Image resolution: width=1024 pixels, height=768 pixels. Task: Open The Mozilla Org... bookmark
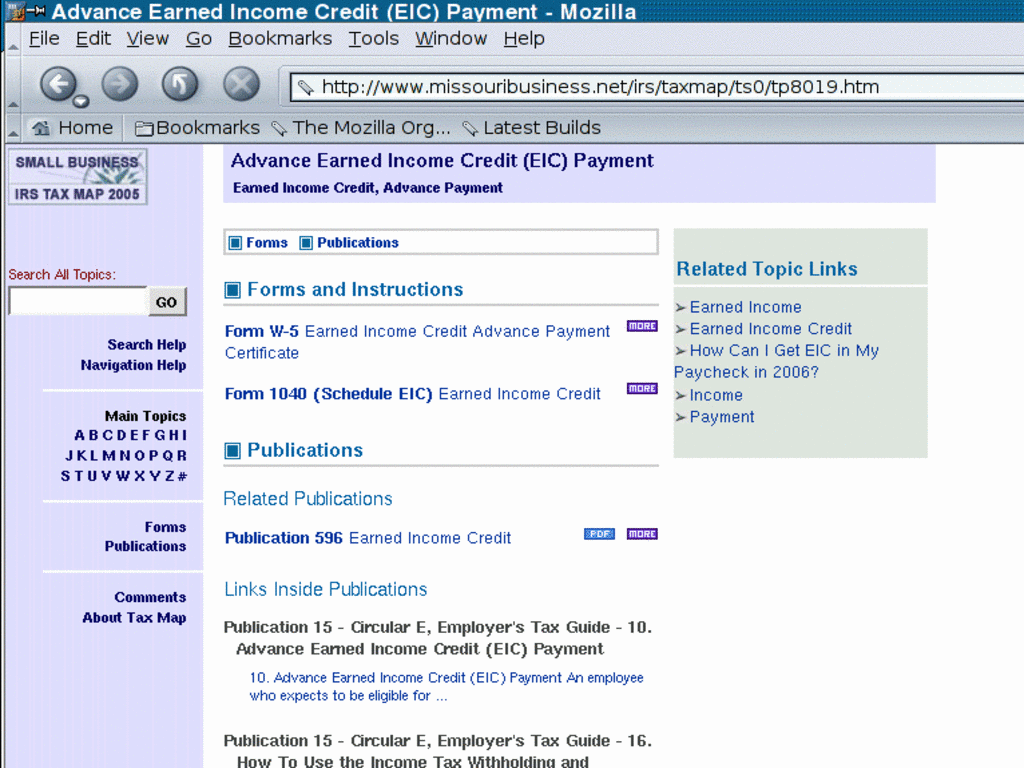point(360,127)
